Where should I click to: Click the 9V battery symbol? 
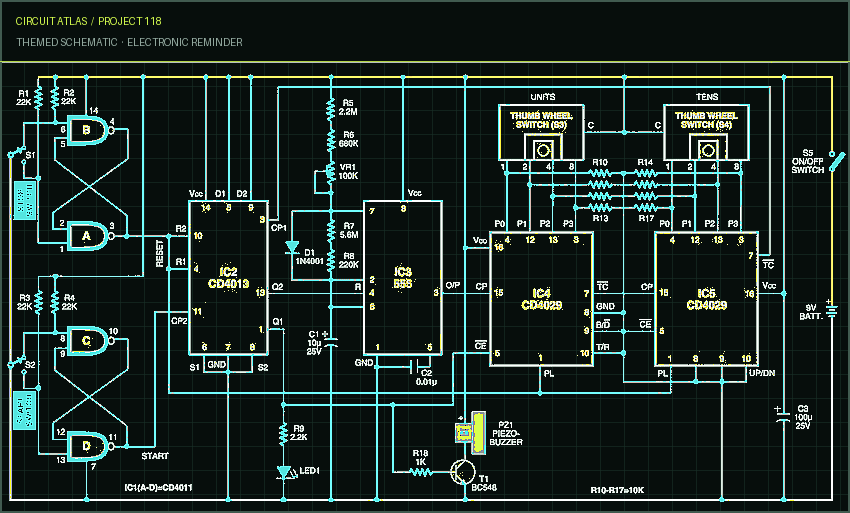[x=831, y=310]
